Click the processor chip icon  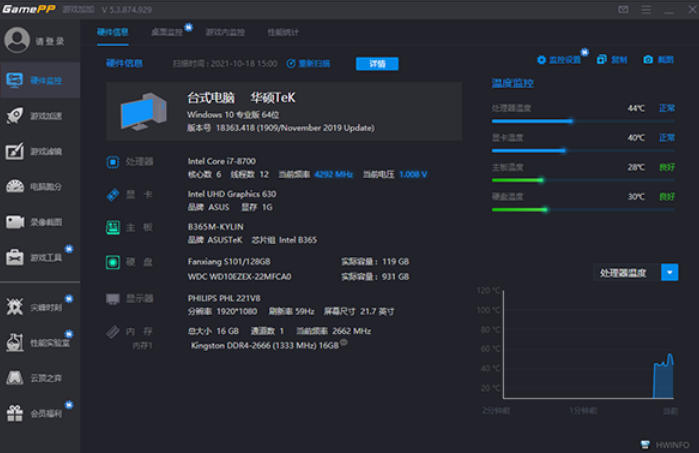point(113,162)
